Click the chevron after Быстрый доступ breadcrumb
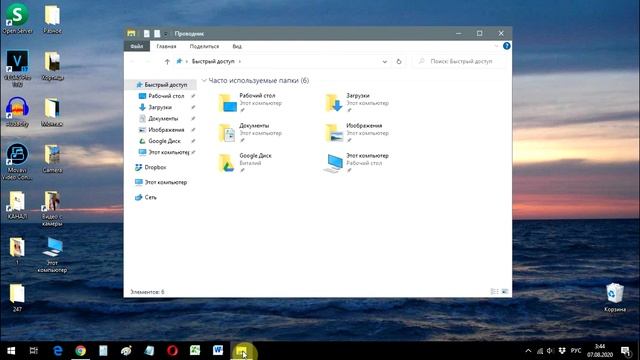This screenshot has width=640, height=360. (240, 62)
